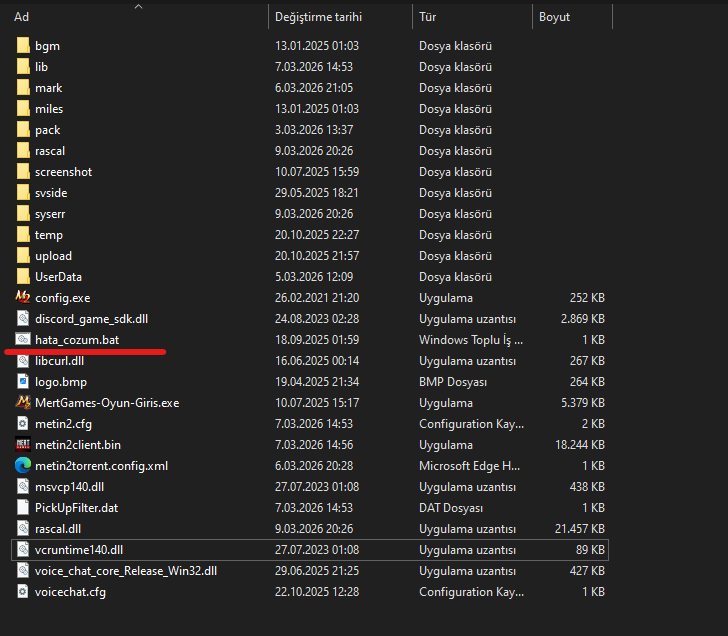Click the 10.07.2025 15:59 date cell
The height and width of the screenshot is (636, 728).
(x=317, y=172)
